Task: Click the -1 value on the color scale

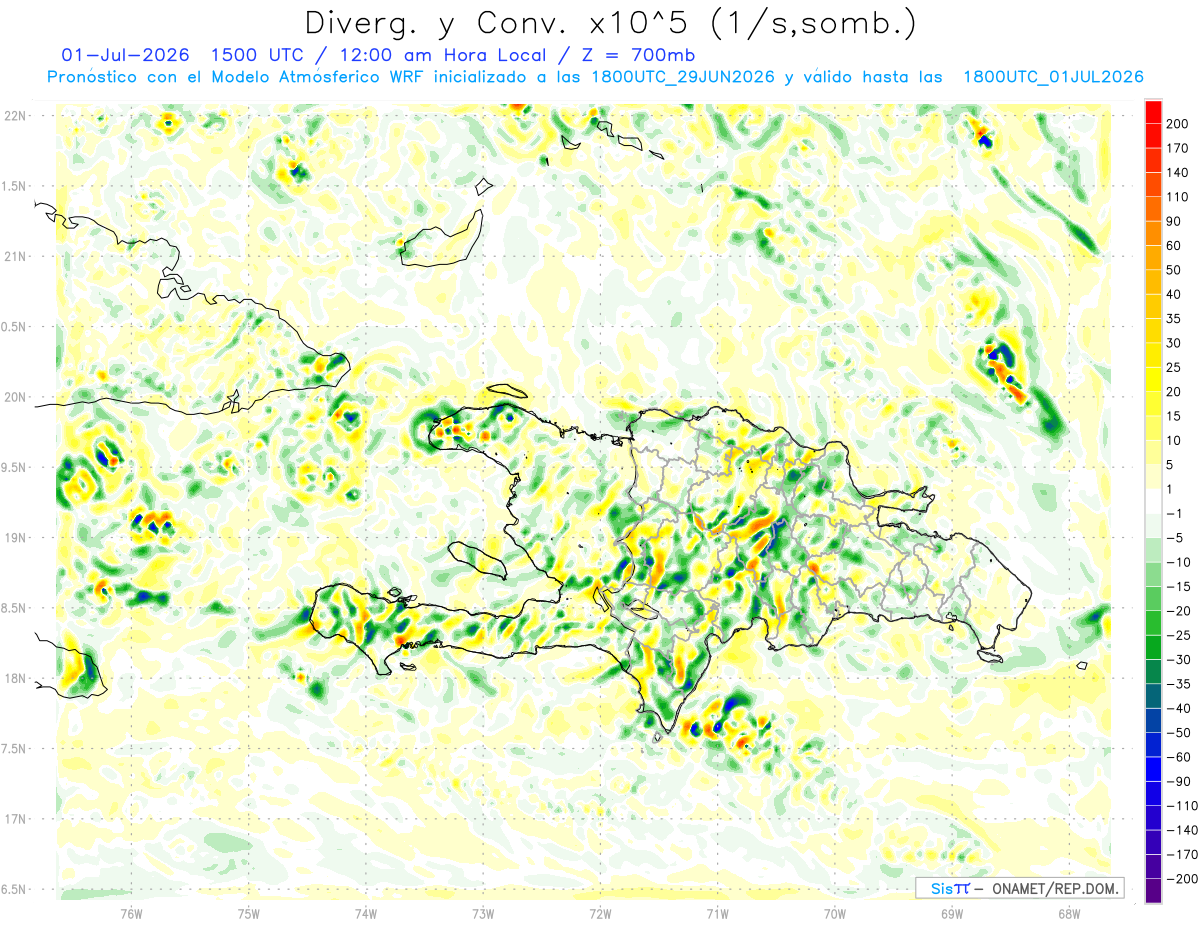Action: [1175, 514]
